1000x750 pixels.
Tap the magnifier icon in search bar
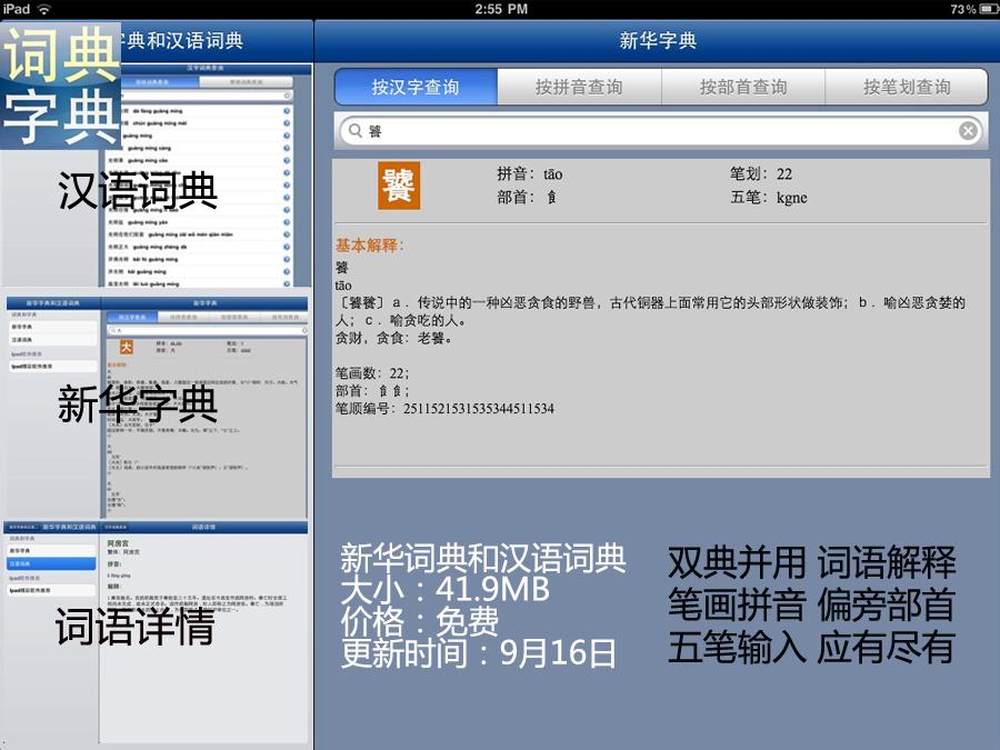coord(355,131)
